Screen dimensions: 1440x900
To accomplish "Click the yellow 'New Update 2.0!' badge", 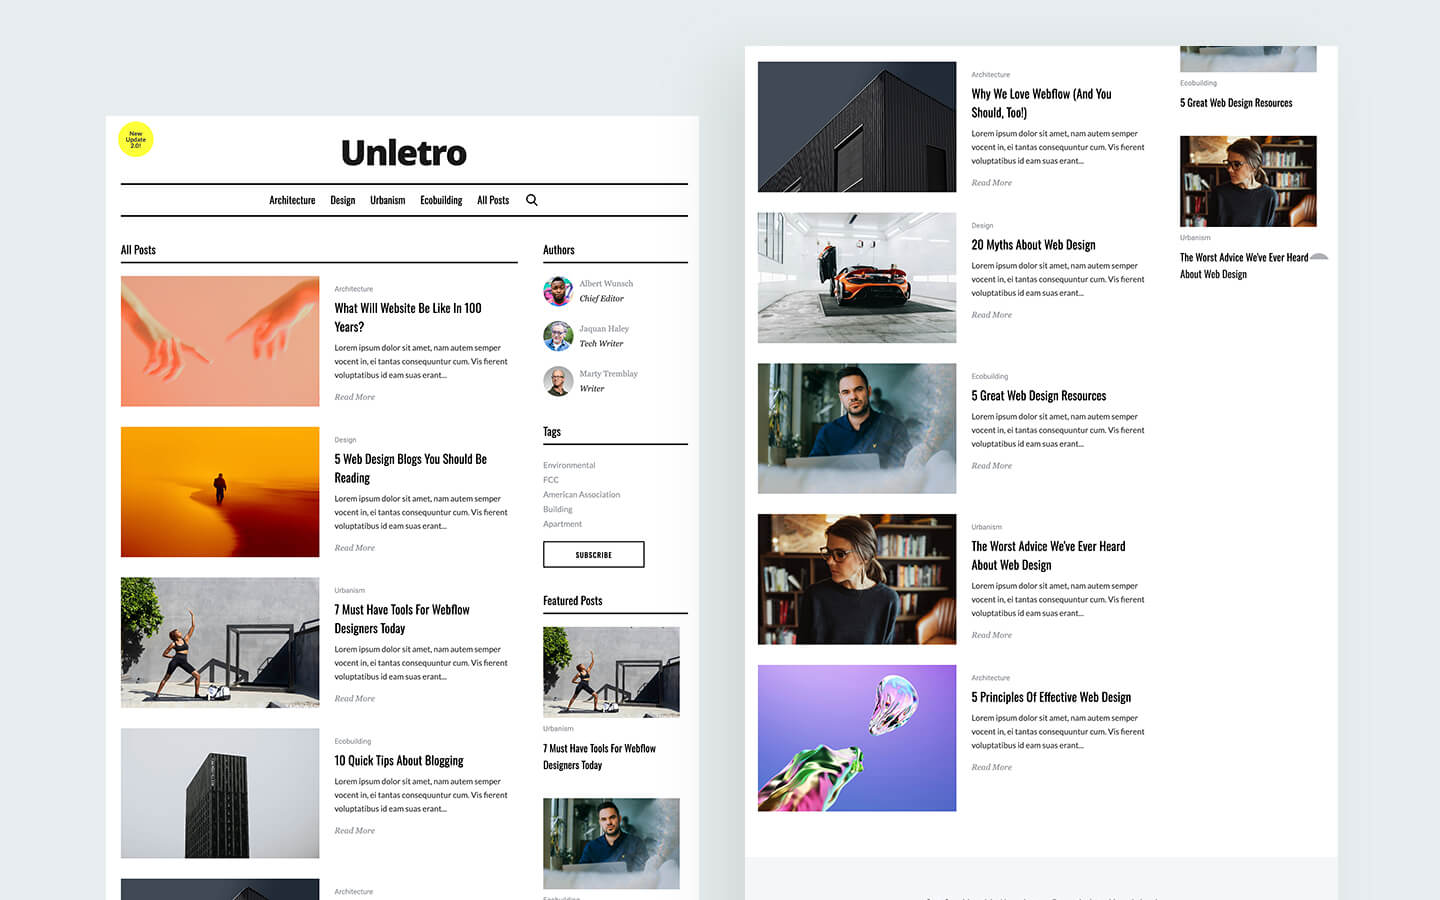I will 135,140.
